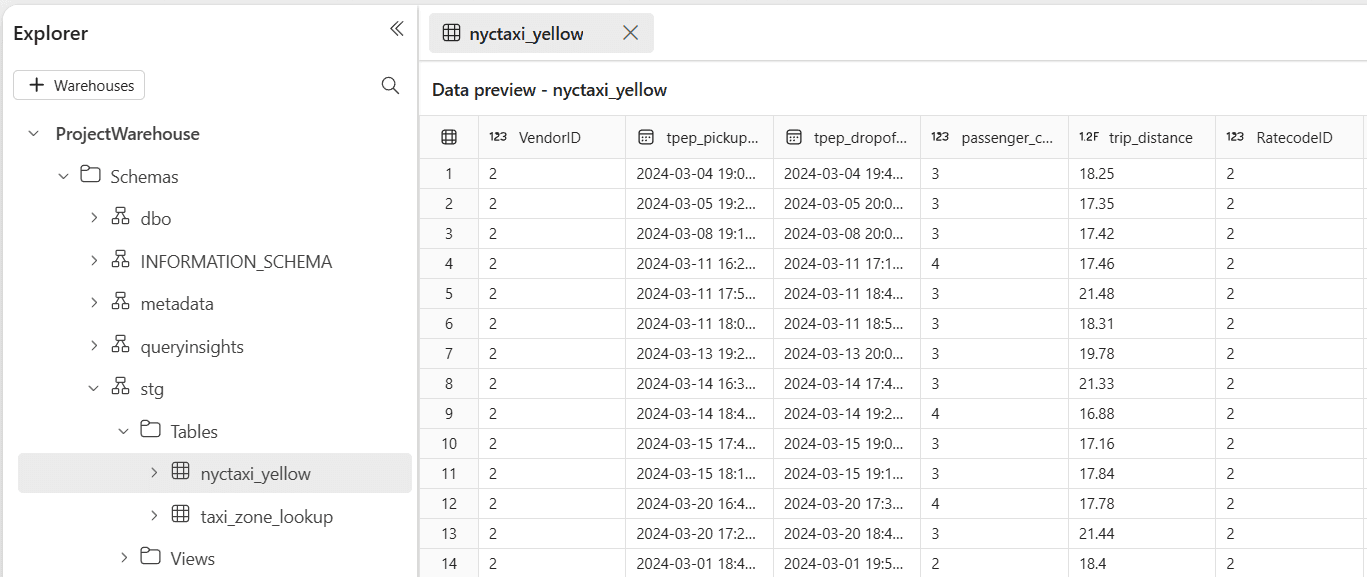Click dropoff cell 2024-03-08 in row 3
Screen dimensions: 1367x577
(847, 234)
